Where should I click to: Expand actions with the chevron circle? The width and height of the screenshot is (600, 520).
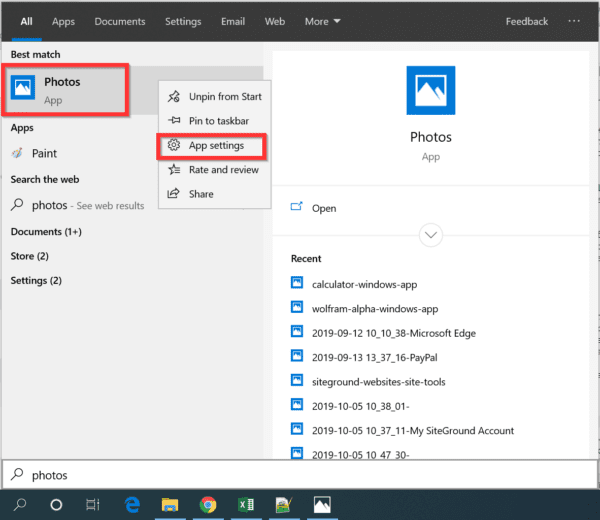pos(431,235)
